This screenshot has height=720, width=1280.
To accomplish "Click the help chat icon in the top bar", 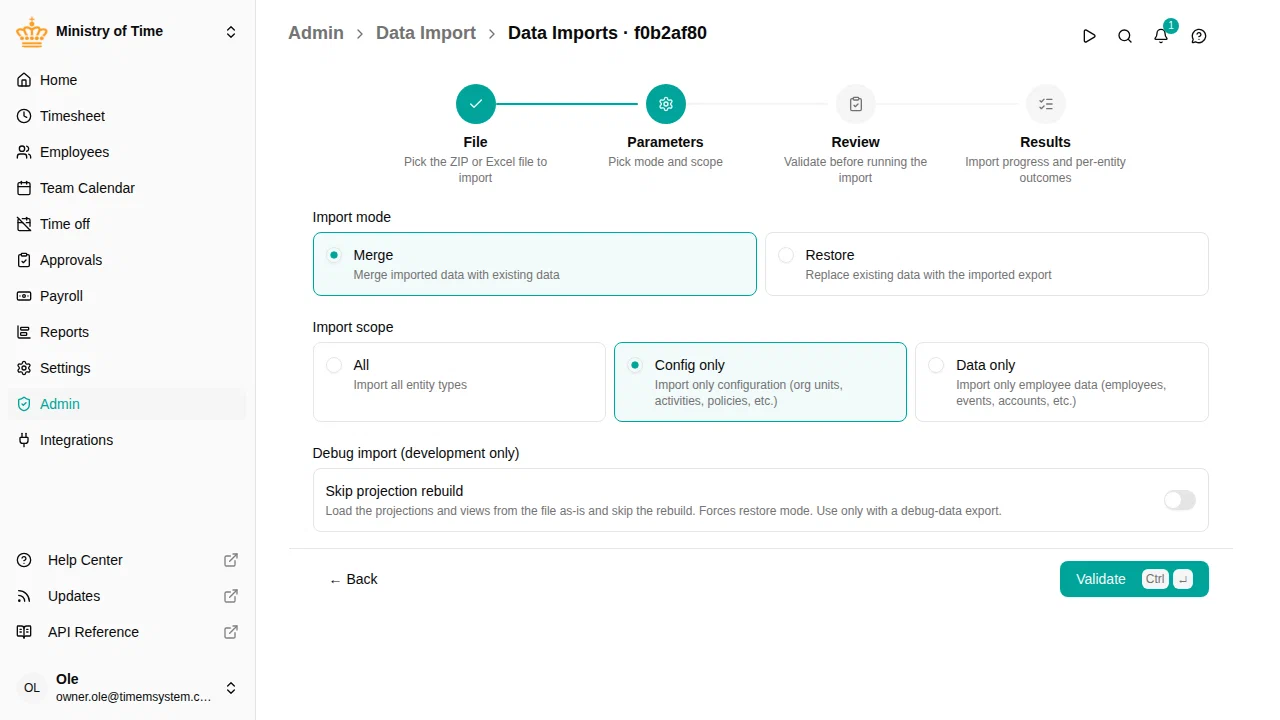I will point(1199,36).
